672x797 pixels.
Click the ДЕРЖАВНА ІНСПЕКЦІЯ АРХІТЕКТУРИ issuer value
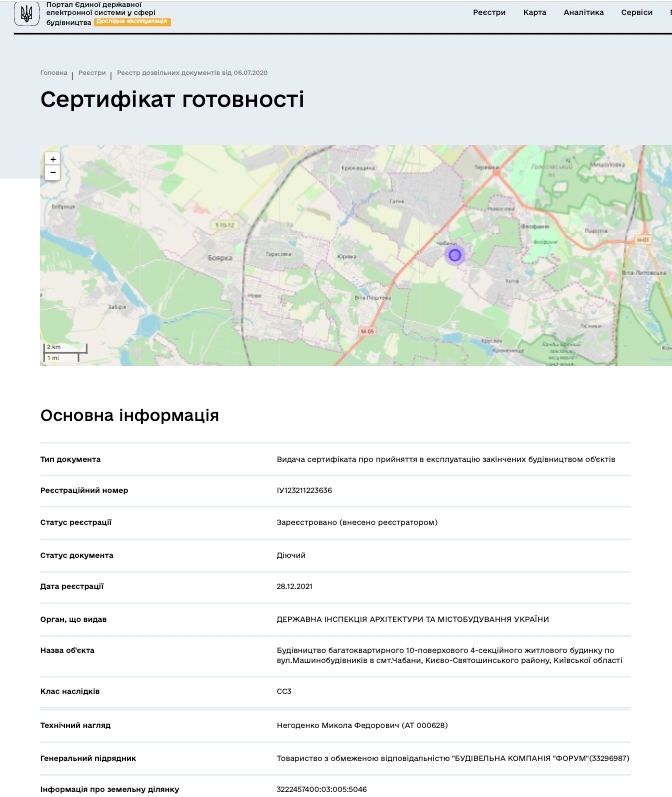point(413,619)
